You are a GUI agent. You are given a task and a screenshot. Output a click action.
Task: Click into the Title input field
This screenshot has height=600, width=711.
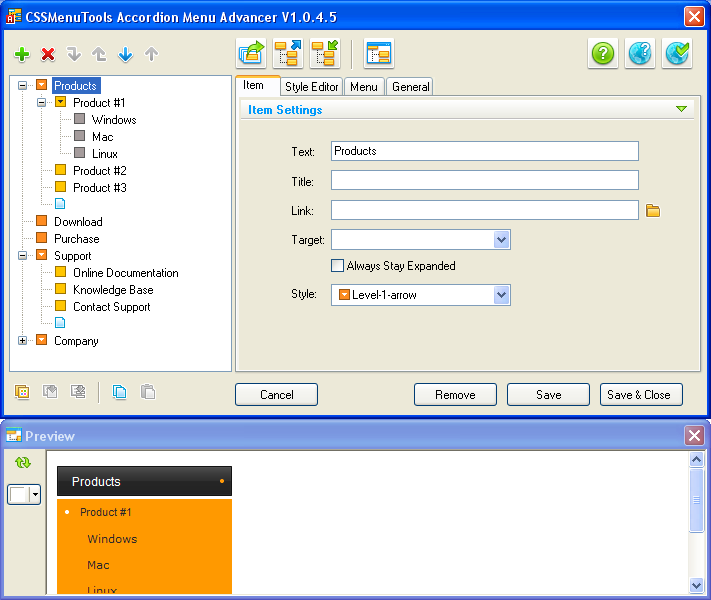pos(484,181)
